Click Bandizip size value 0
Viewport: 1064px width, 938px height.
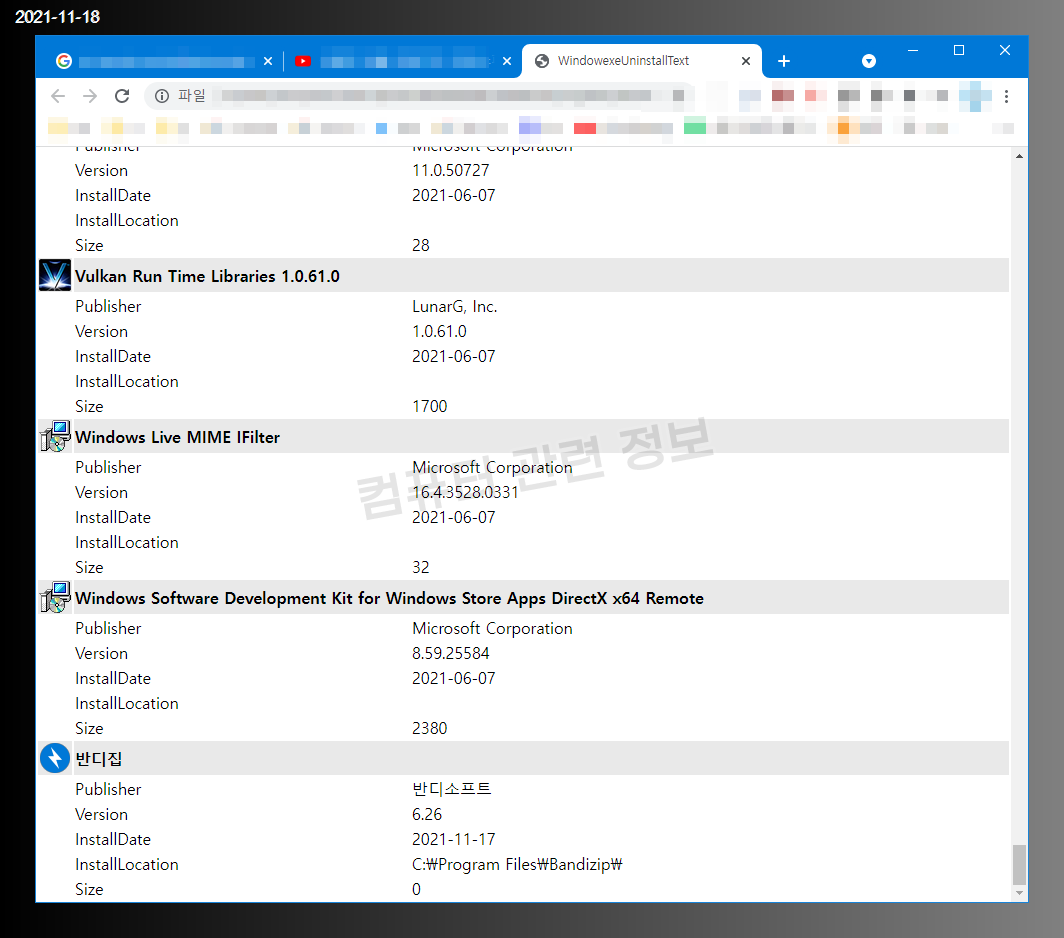pyautogui.click(x=417, y=889)
